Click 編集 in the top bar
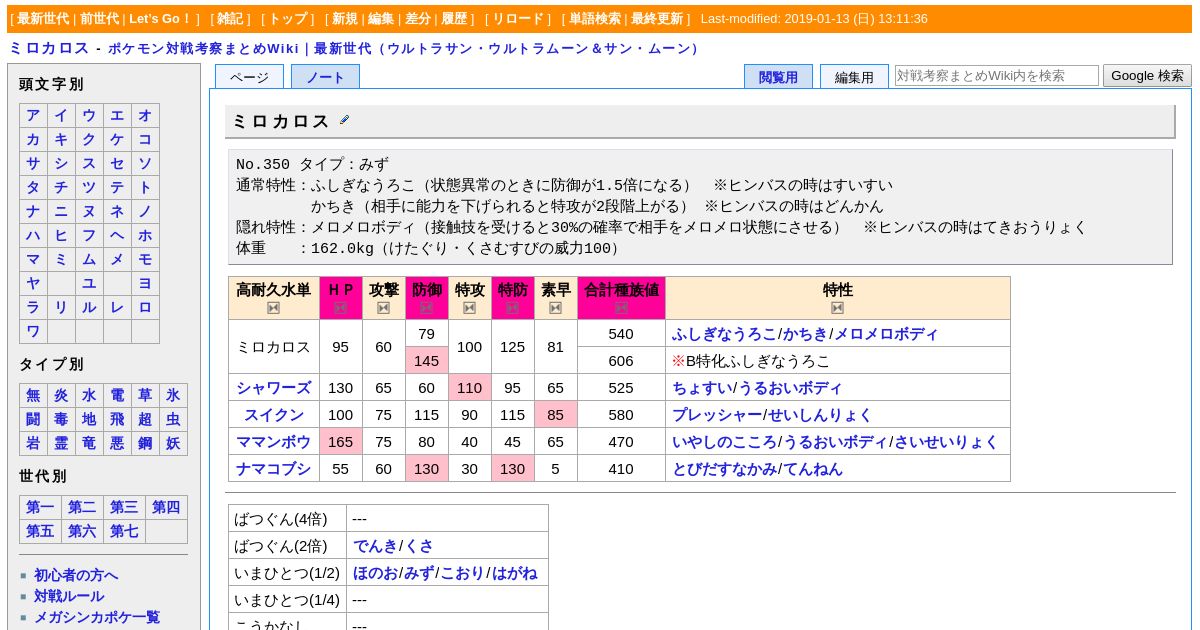The height and width of the screenshot is (630, 1200). (x=381, y=19)
